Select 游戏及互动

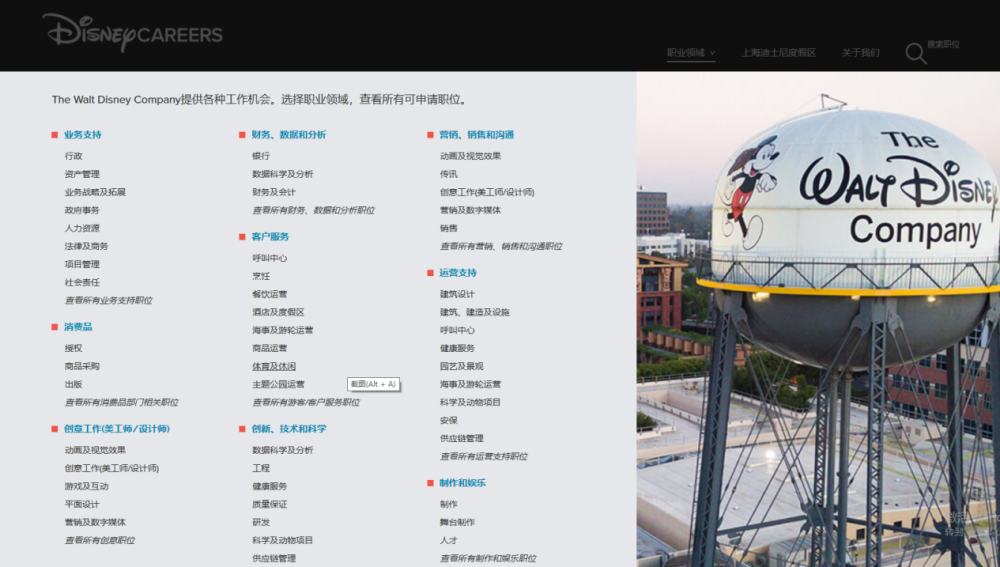coord(86,486)
